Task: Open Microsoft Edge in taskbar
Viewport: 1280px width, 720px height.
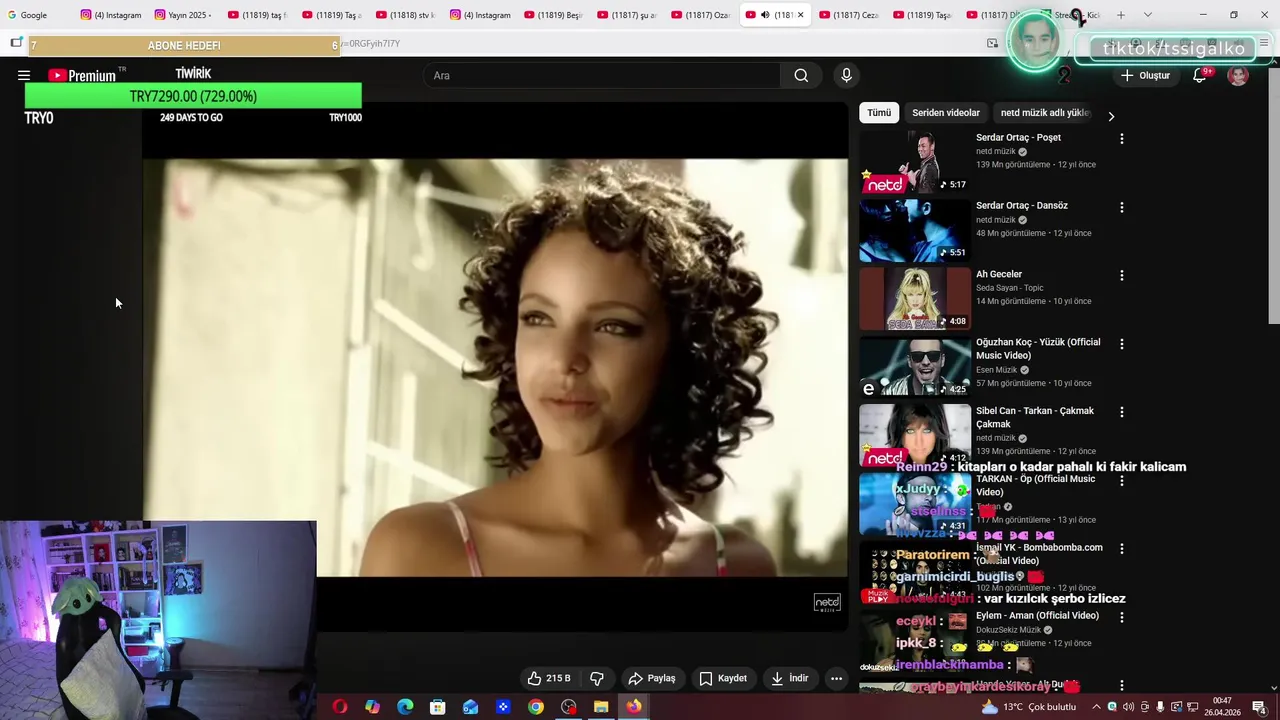Action: coord(405,707)
